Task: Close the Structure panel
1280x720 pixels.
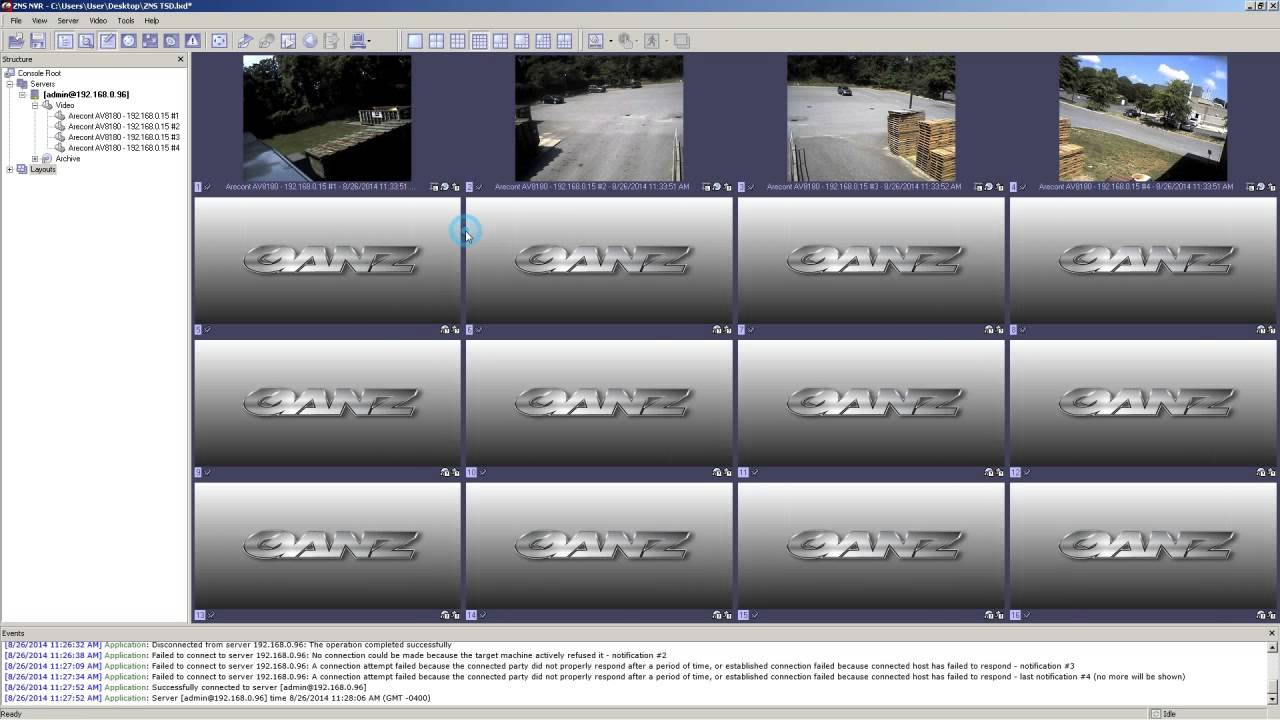Action: 181,60
